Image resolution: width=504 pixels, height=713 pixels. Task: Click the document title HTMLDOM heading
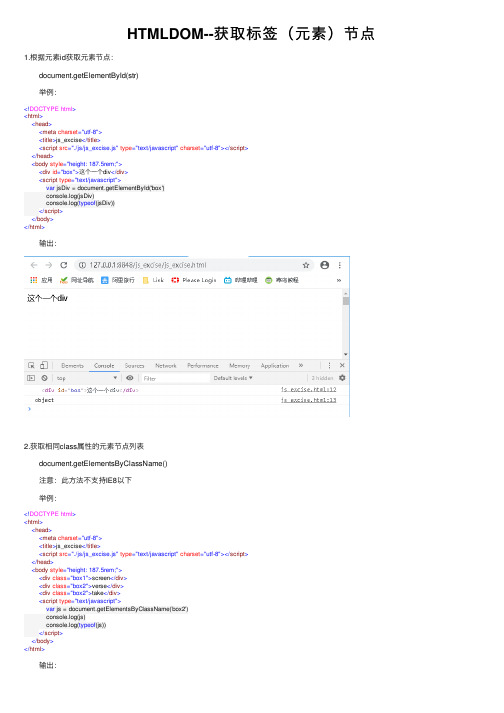pyautogui.click(x=251, y=34)
